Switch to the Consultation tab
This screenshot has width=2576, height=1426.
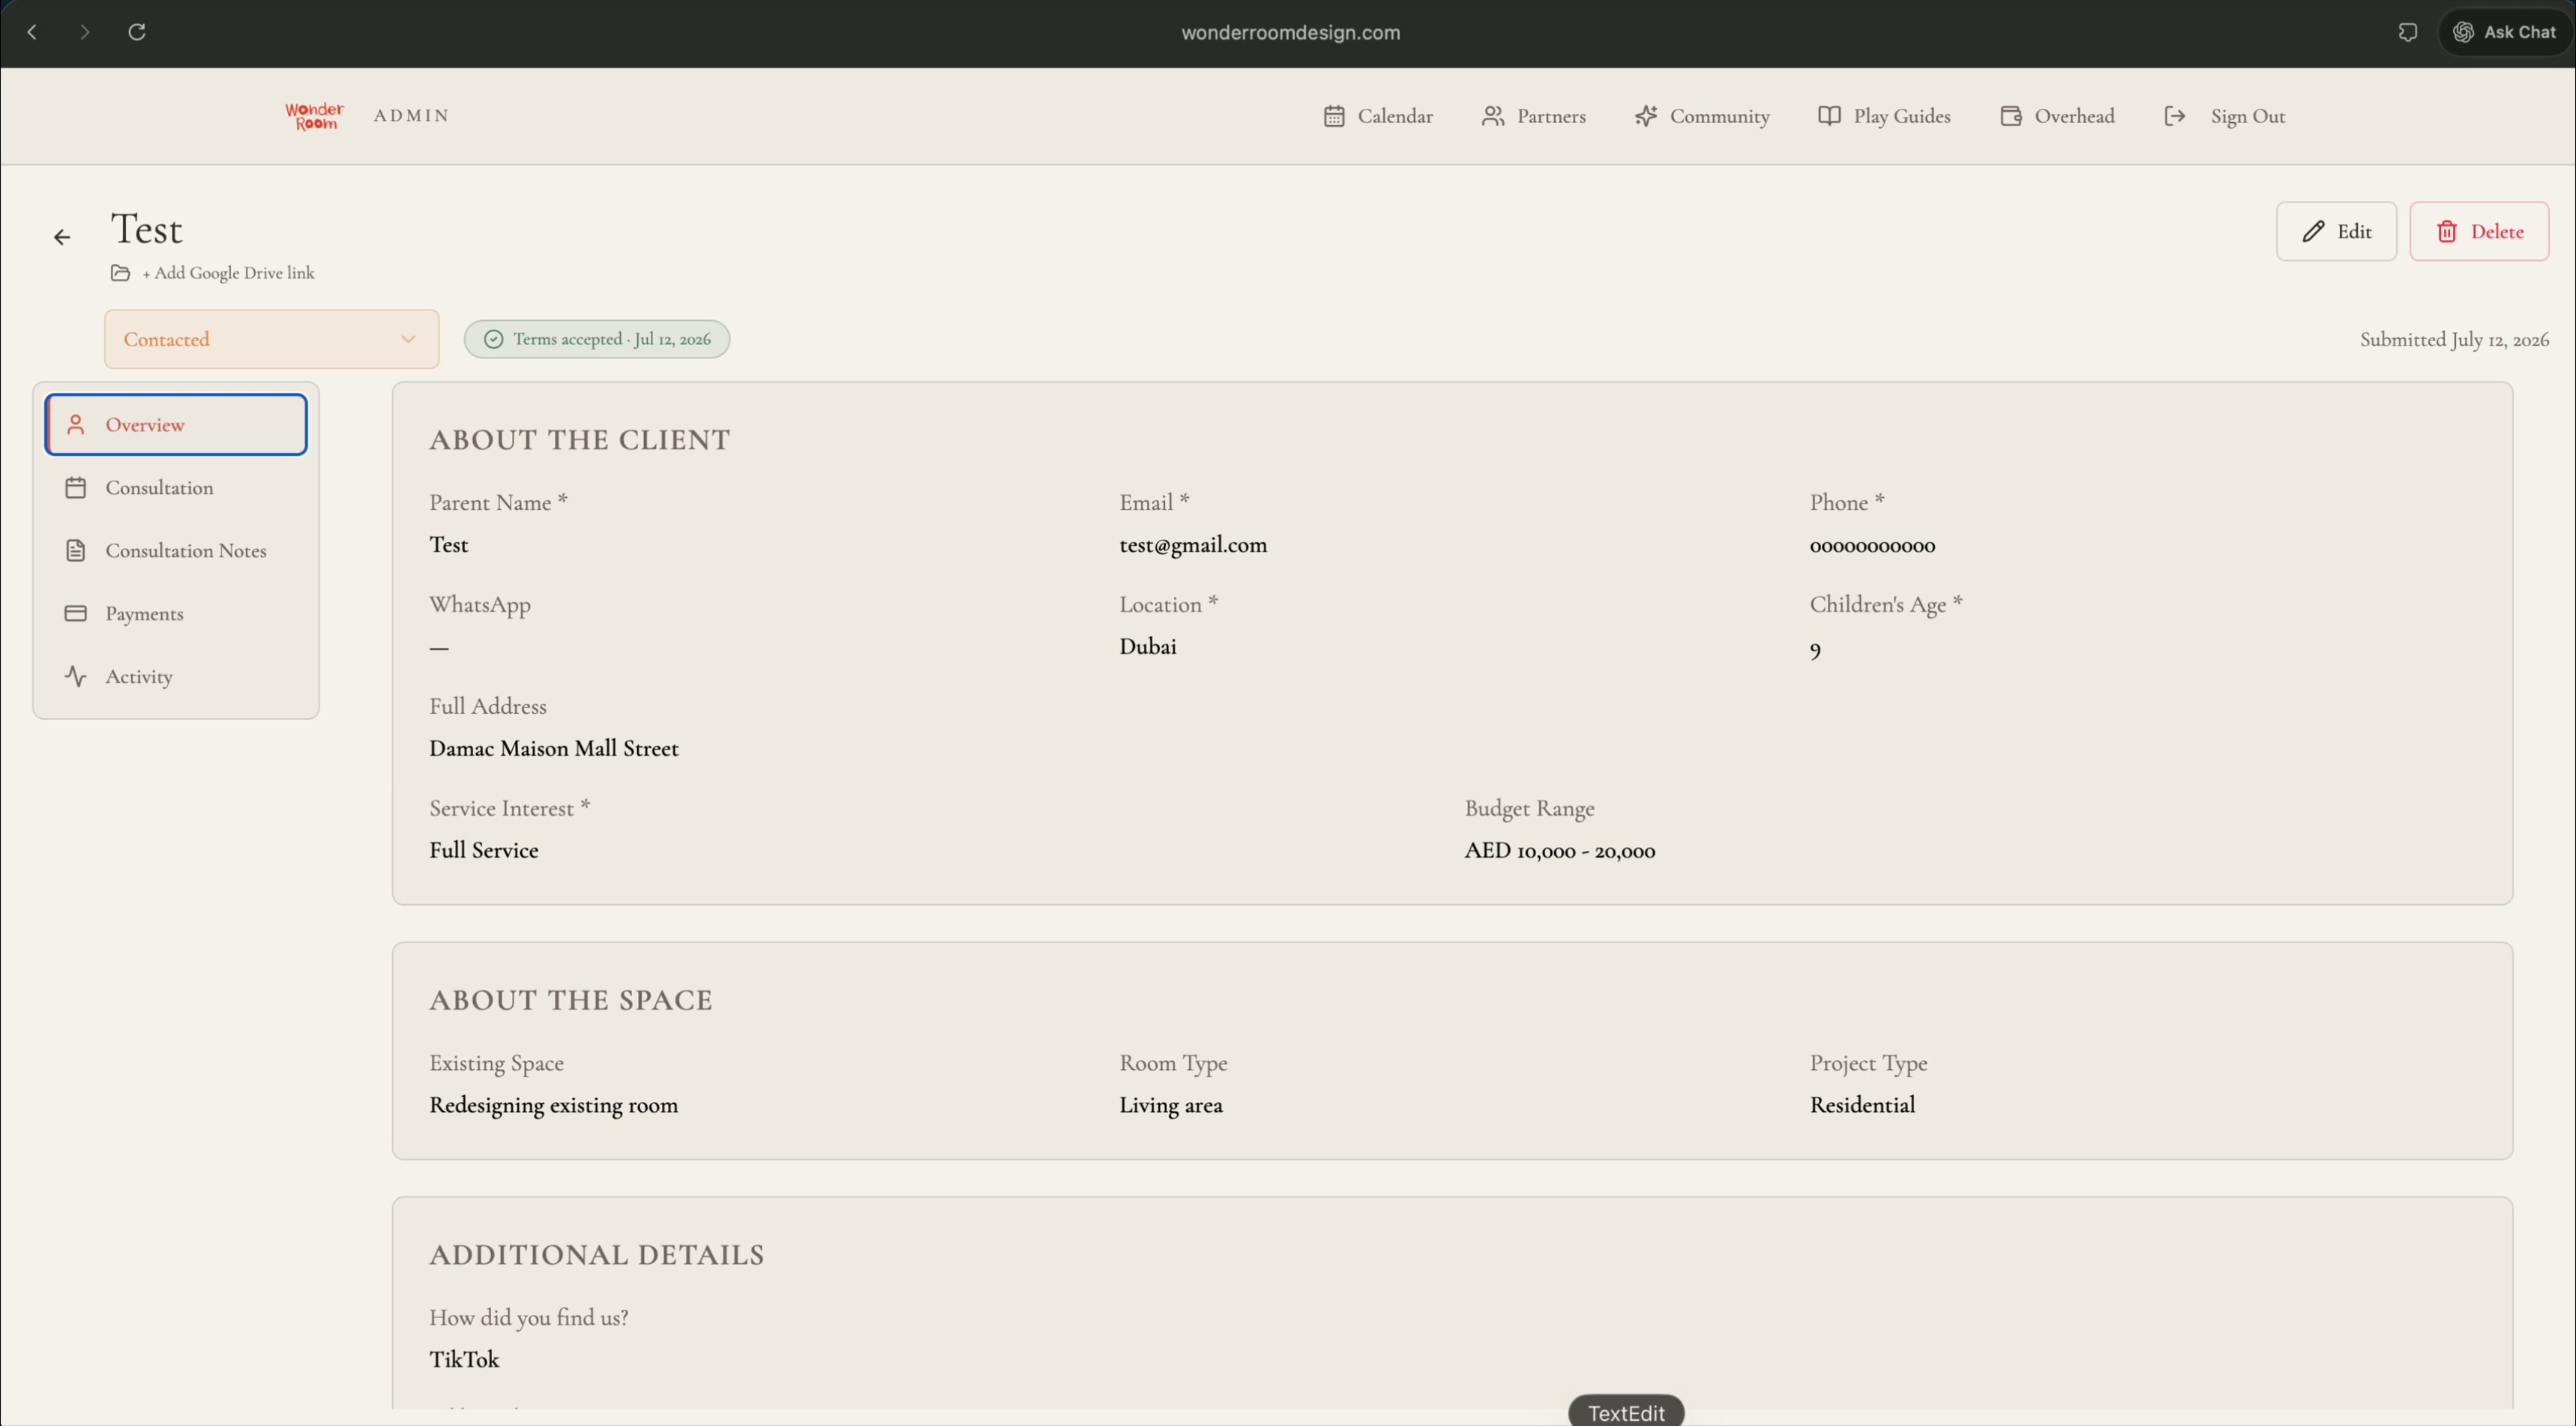point(176,488)
